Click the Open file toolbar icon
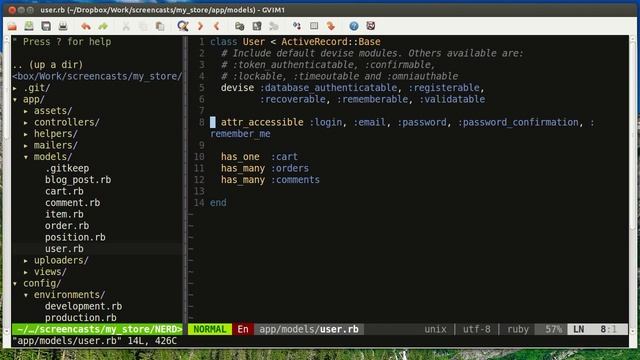 pos(12,26)
